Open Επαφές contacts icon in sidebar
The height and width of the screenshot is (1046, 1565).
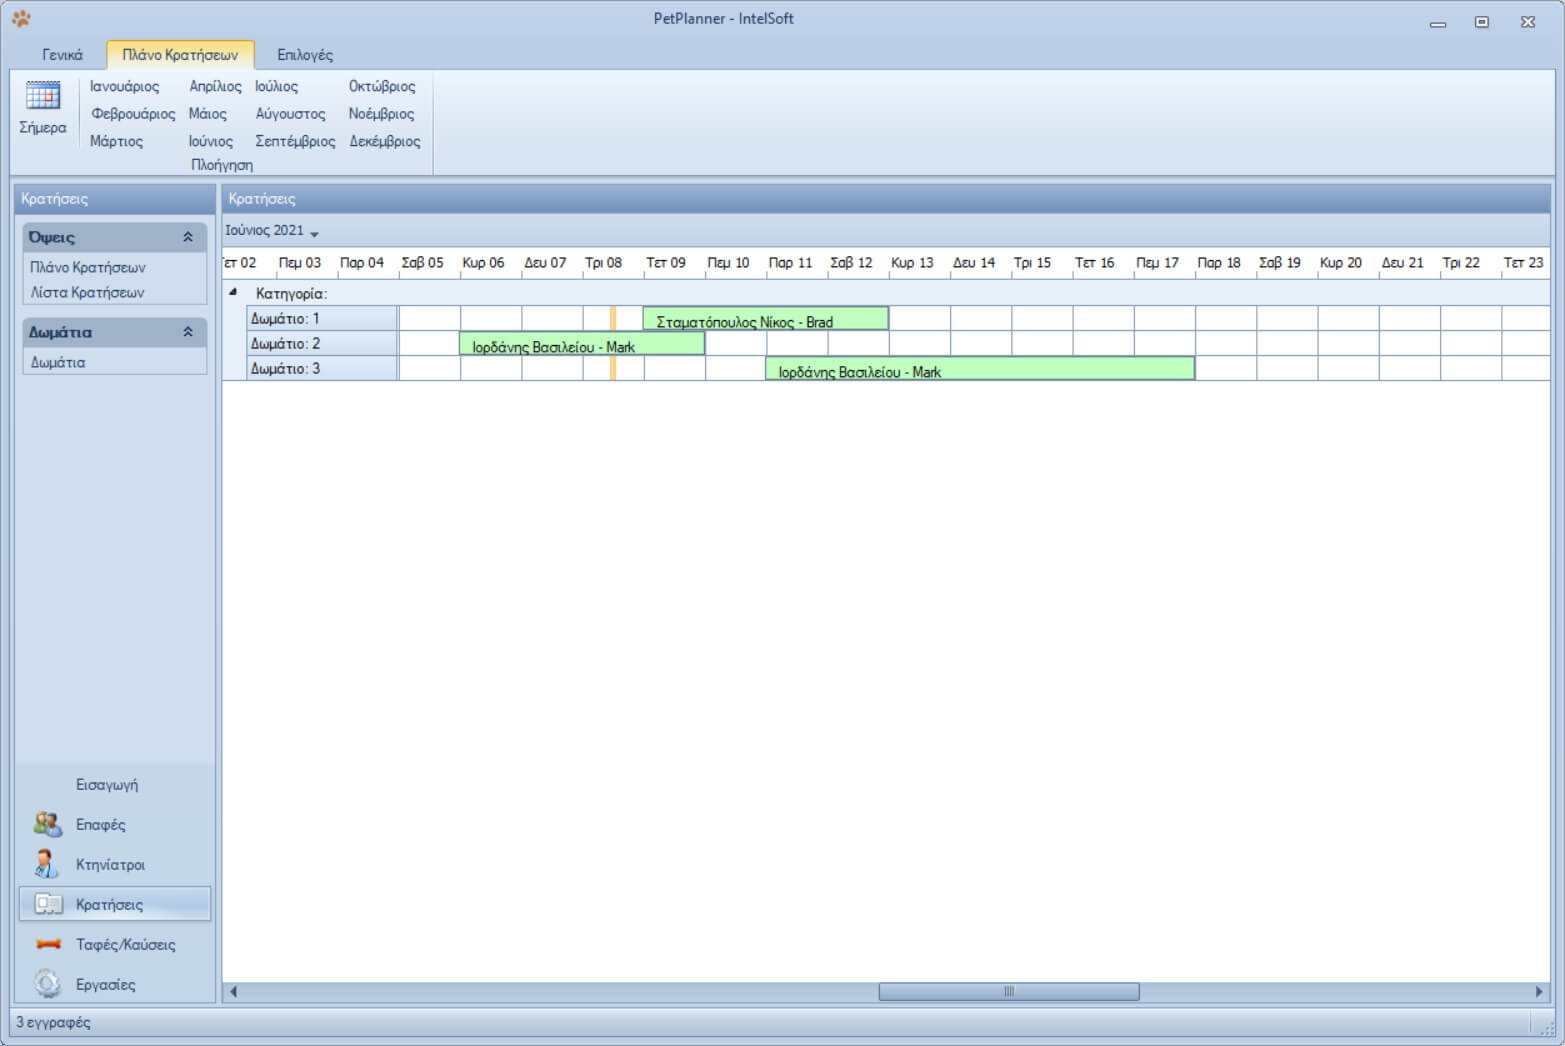coord(47,824)
